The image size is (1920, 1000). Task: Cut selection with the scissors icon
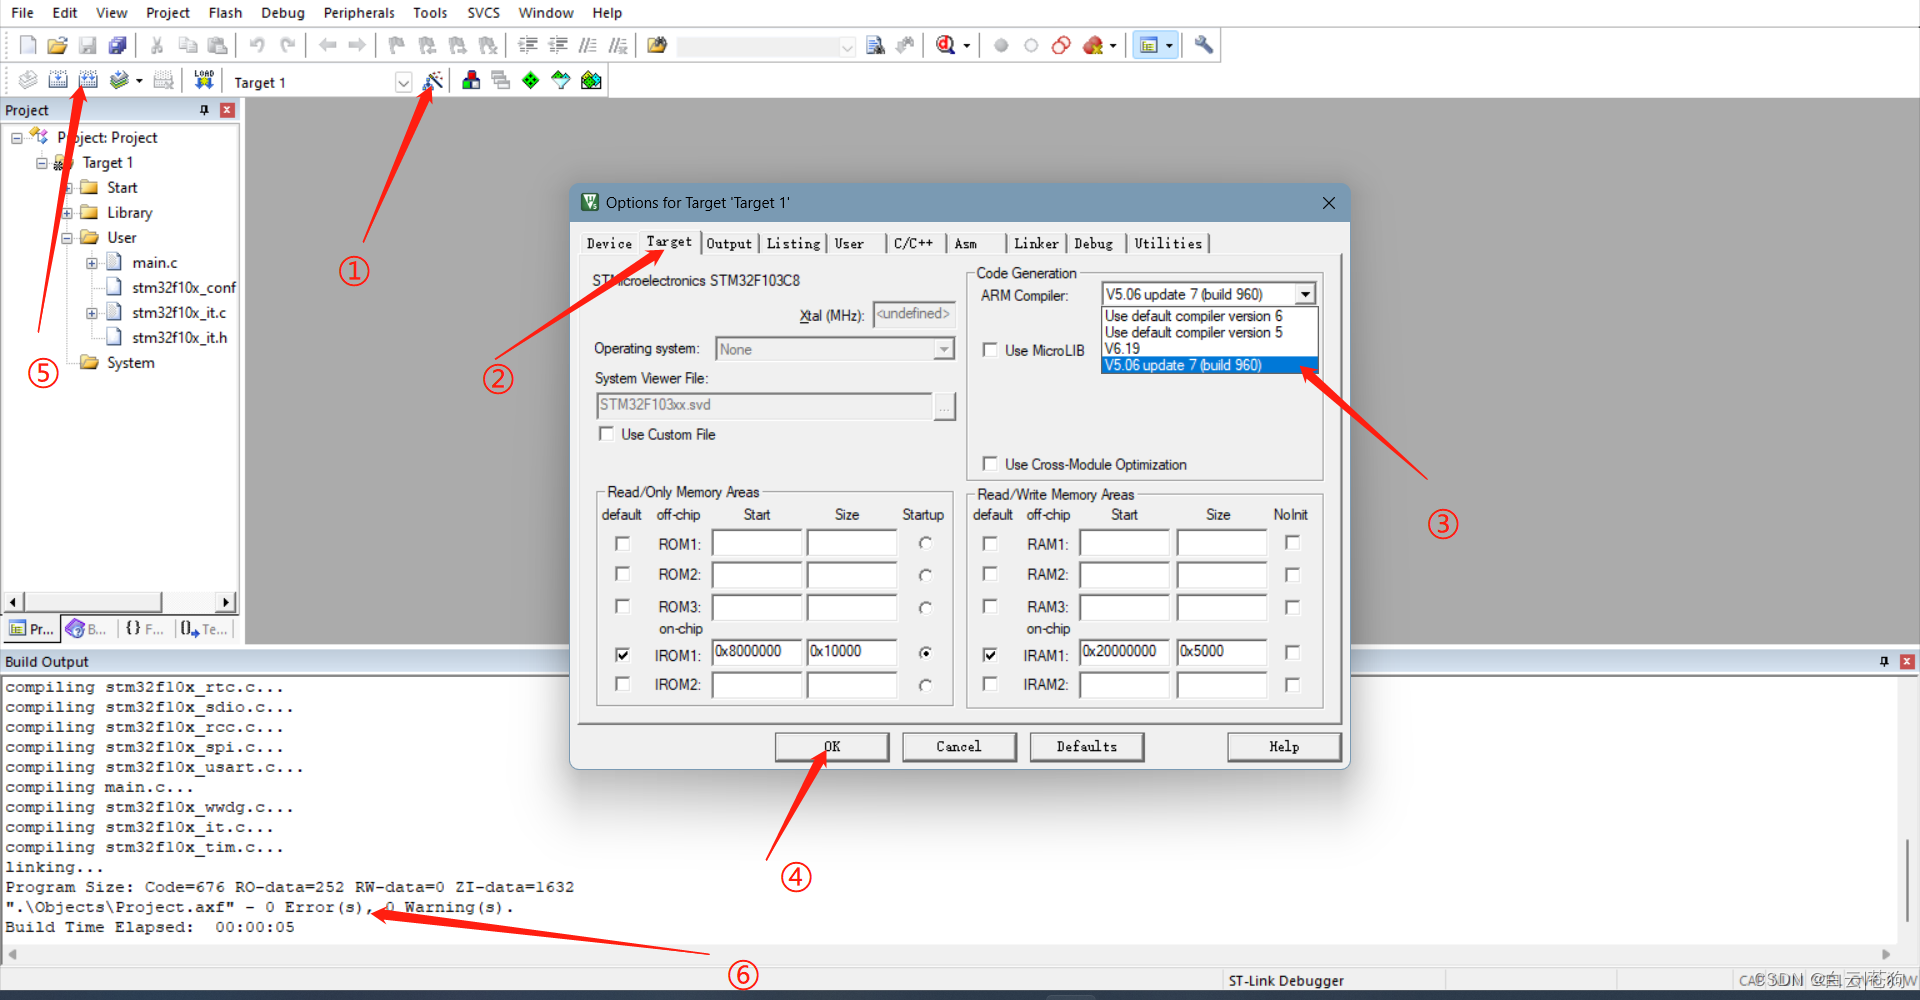[157, 45]
